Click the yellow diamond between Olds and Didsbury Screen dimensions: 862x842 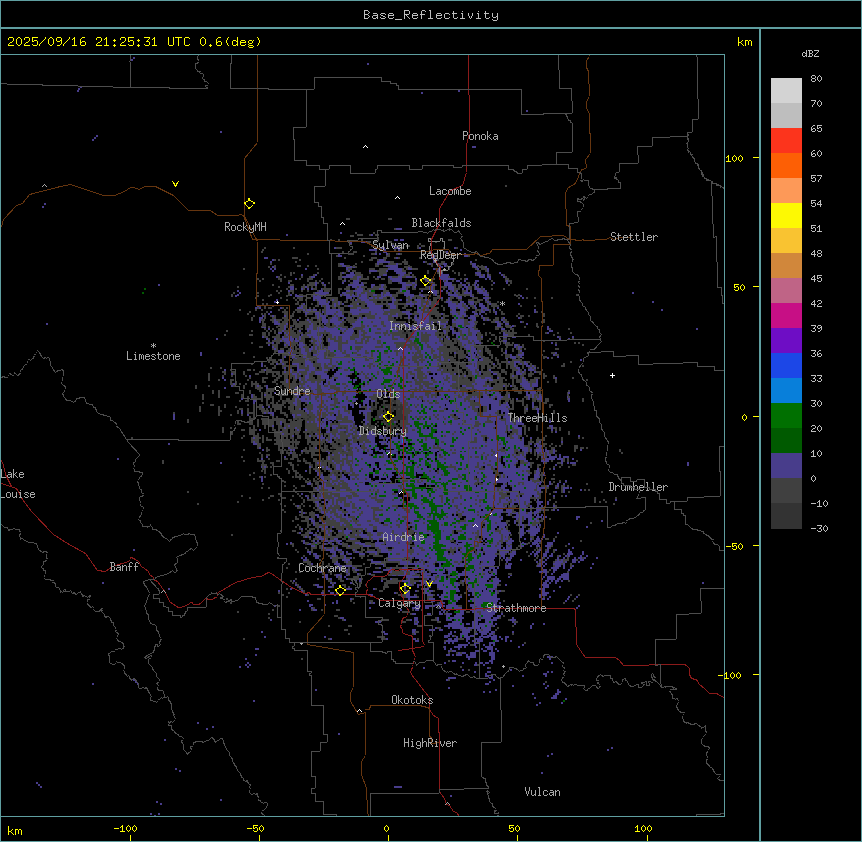point(388,416)
